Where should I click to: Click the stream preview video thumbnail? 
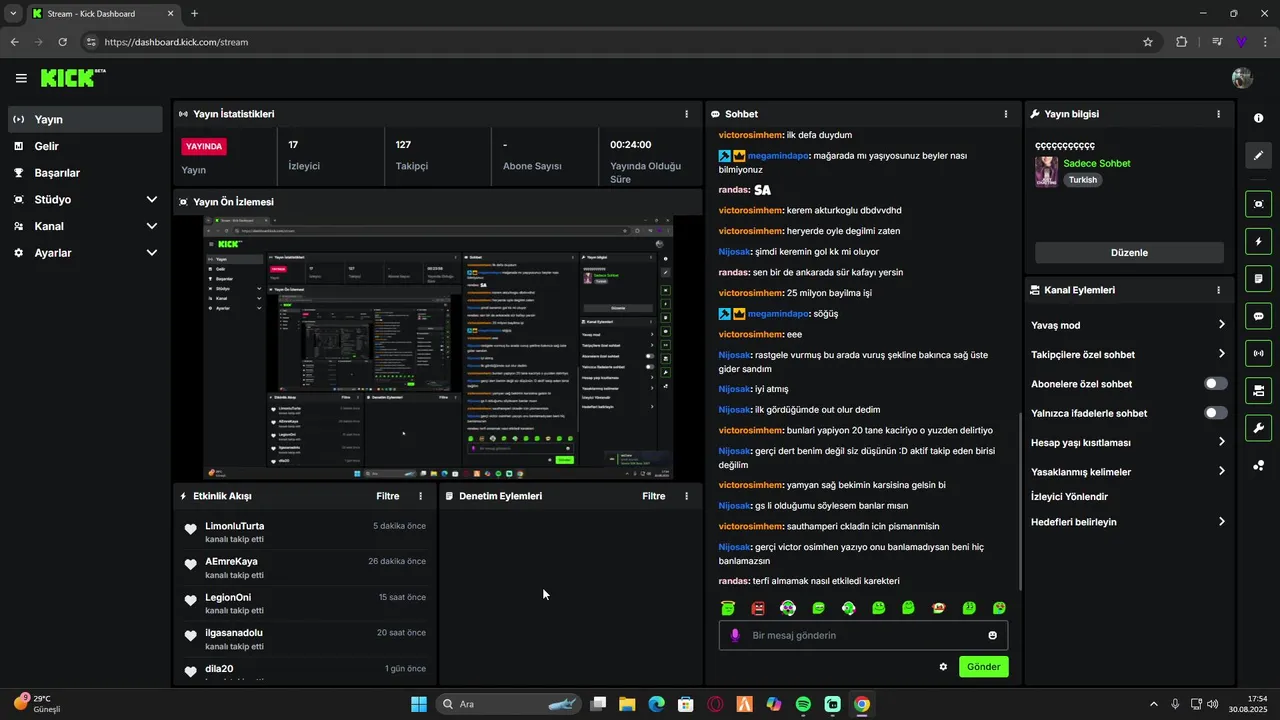click(x=438, y=347)
